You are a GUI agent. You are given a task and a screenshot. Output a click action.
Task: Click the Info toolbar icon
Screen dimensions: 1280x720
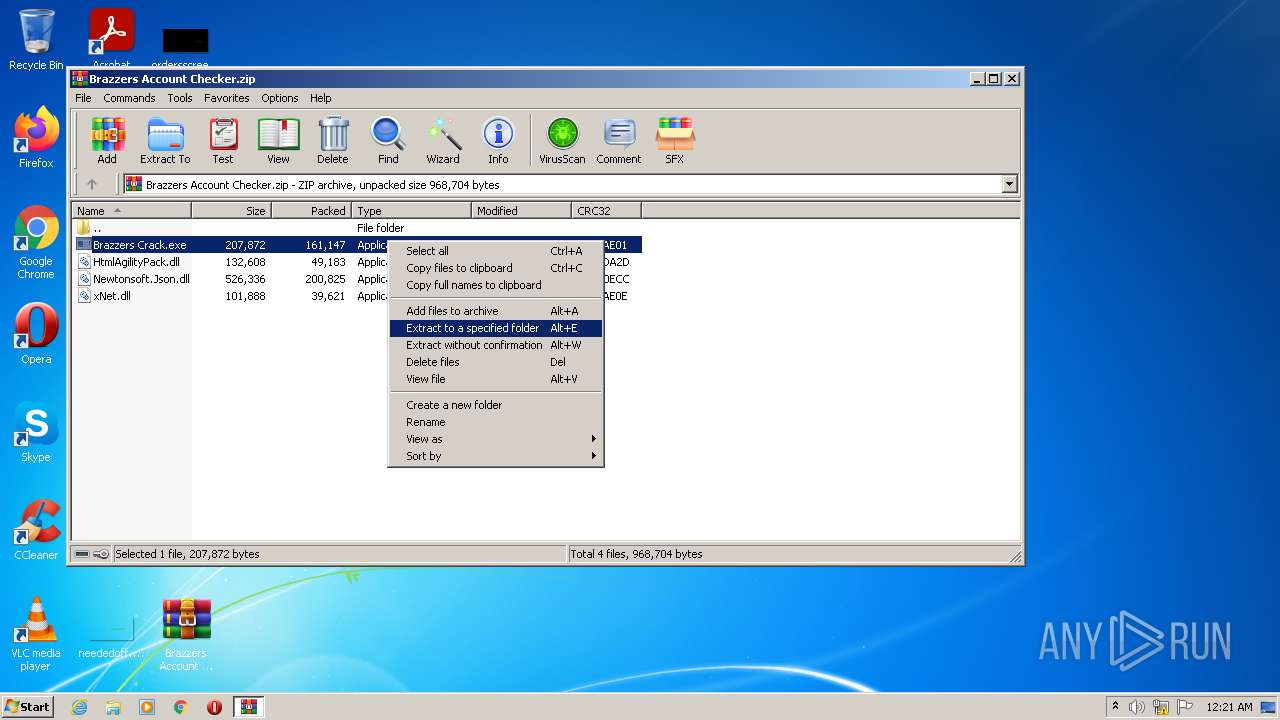(498, 141)
